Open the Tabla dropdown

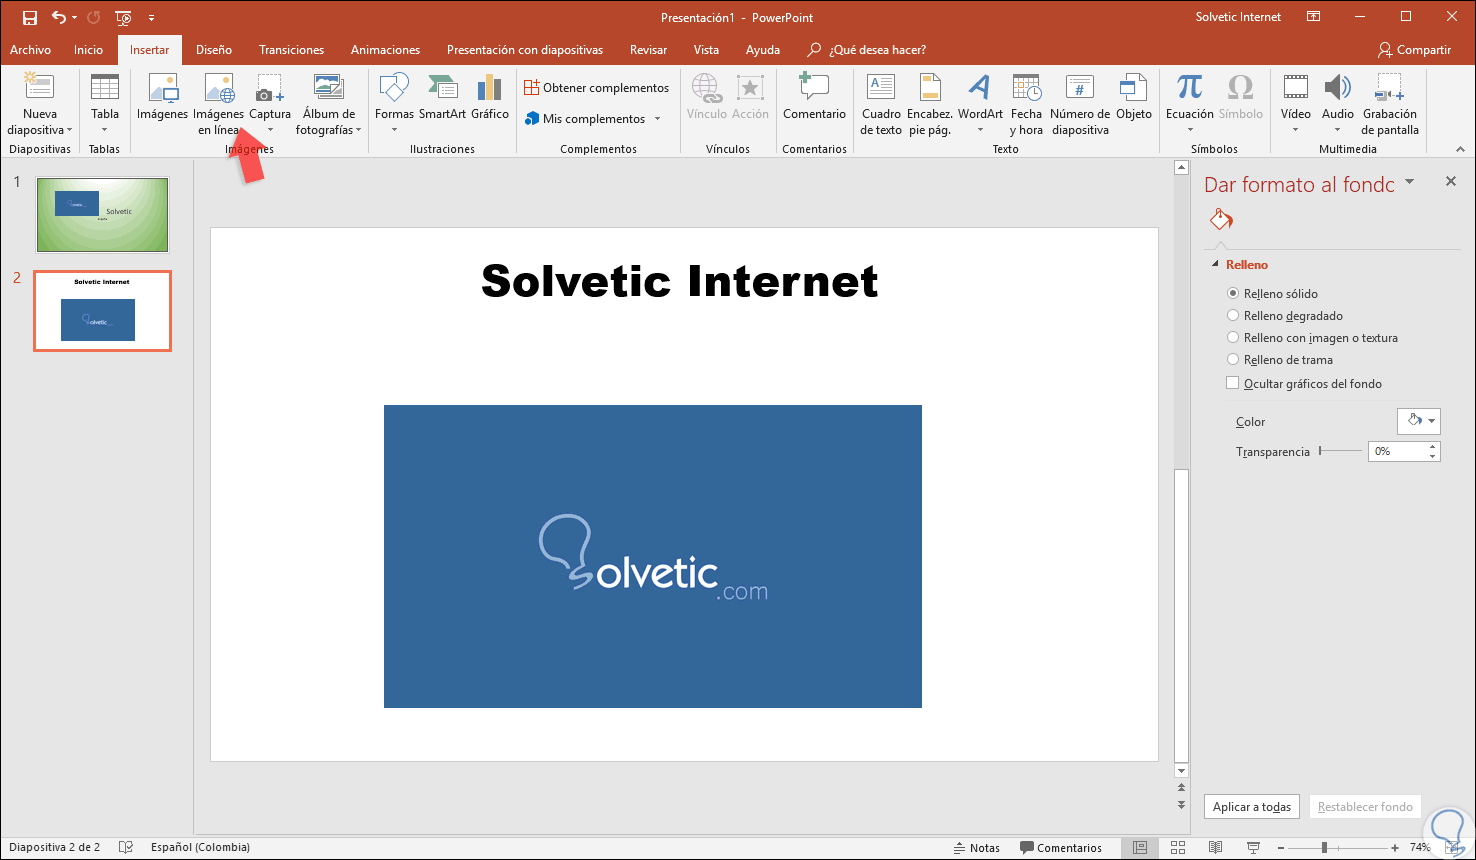105,130
